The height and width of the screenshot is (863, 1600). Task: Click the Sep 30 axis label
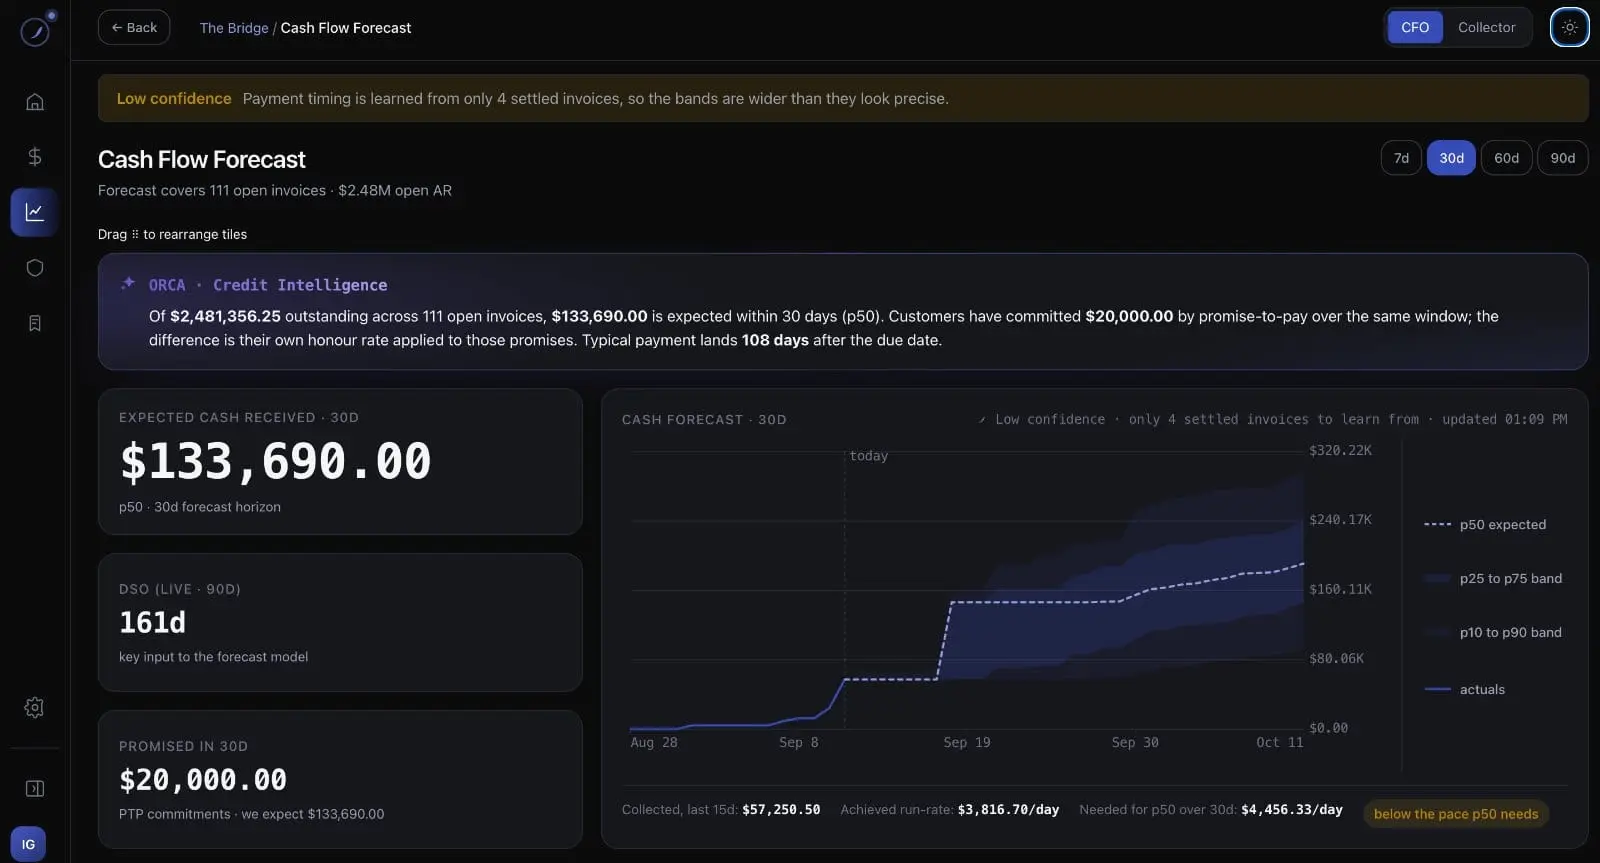tap(1135, 742)
